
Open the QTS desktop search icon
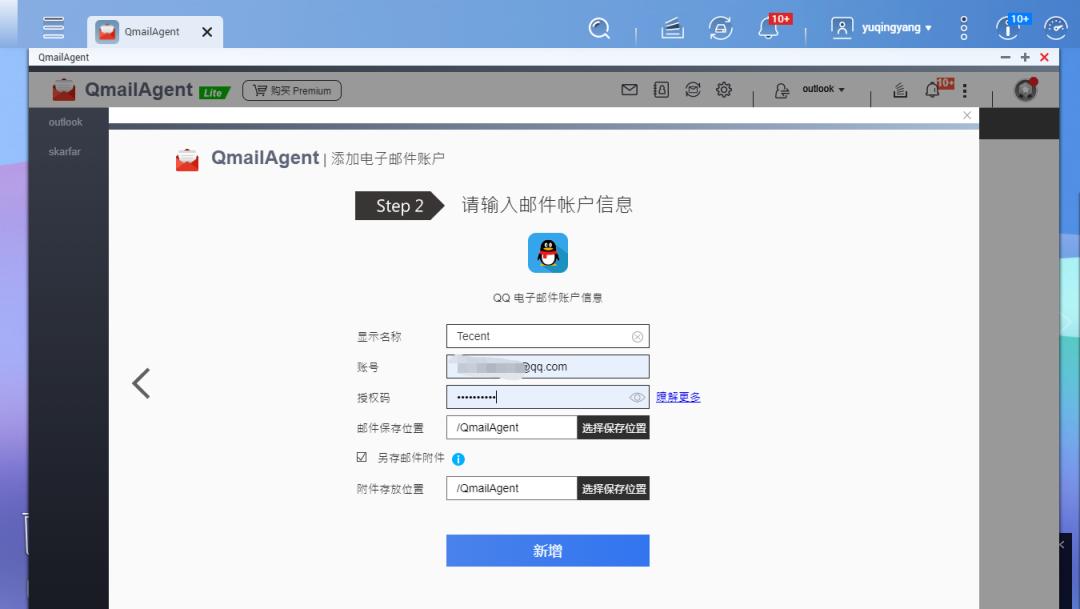[600, 28]
